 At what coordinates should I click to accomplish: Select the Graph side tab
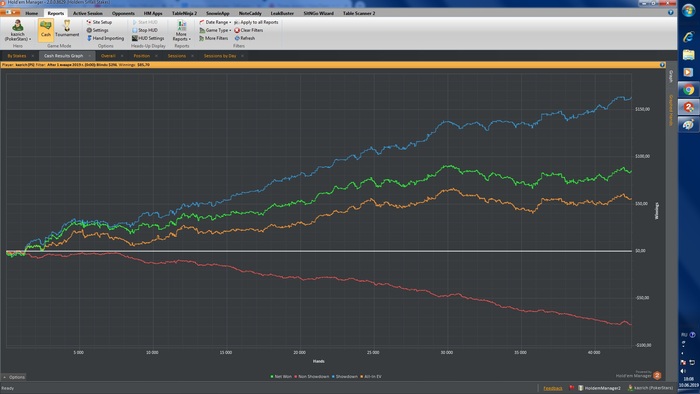[671, 76]
